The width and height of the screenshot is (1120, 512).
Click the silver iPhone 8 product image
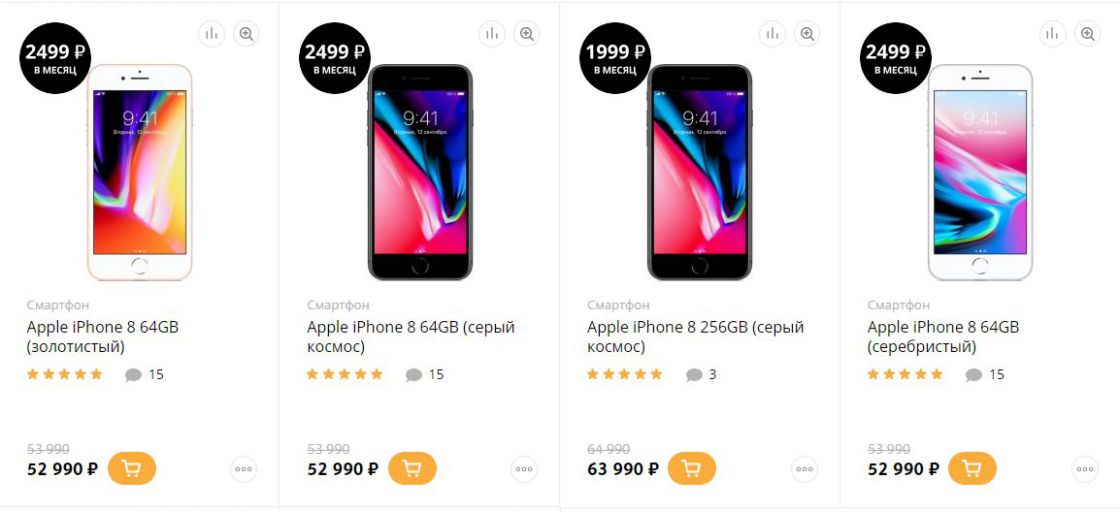point(980,172)
